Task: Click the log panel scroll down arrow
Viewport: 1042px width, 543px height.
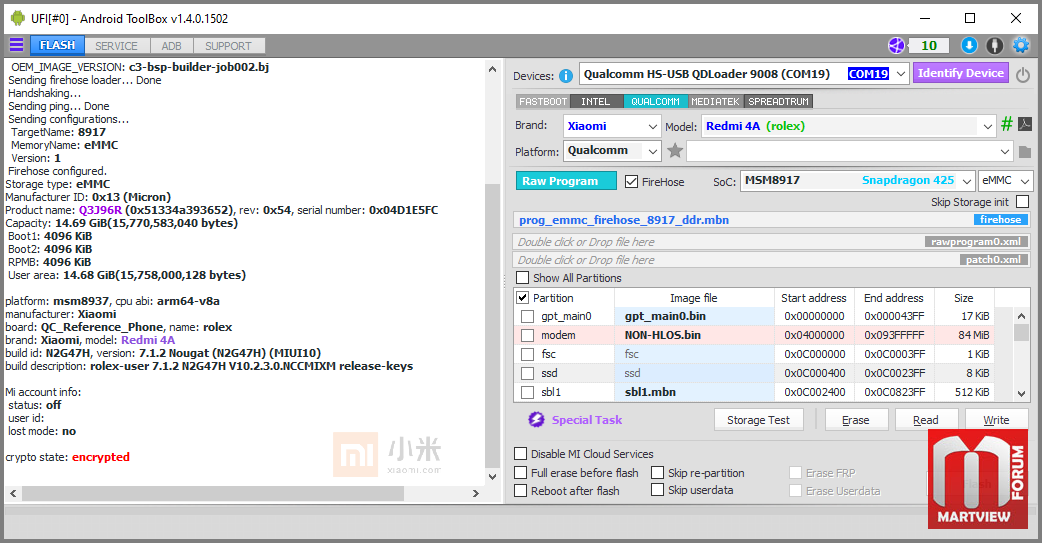Action: pos(492,477)
